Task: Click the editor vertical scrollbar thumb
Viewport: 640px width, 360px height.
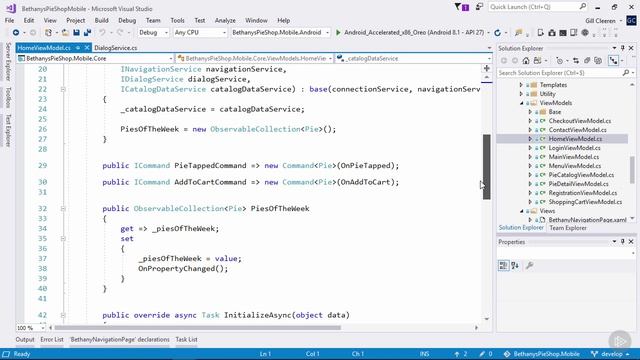Action: coord(487,167)
